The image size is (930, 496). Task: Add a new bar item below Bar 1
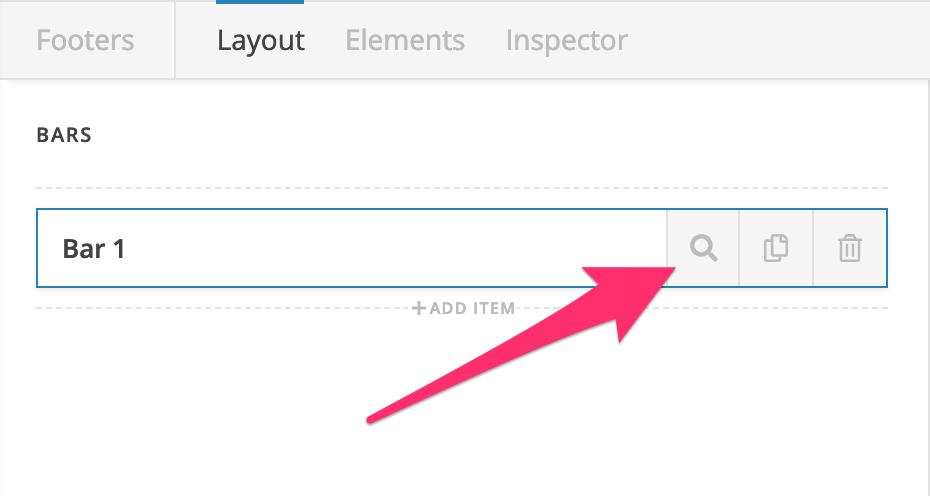(x=464, y=308)
